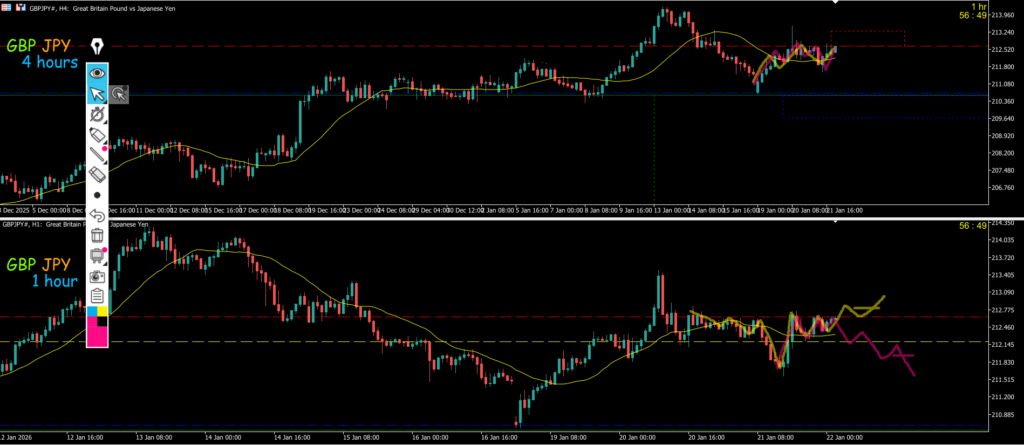Select the red dotted rectangle on H4 chart
Viewport: 1024px width, 445px height.
click(x=867, y=38)
